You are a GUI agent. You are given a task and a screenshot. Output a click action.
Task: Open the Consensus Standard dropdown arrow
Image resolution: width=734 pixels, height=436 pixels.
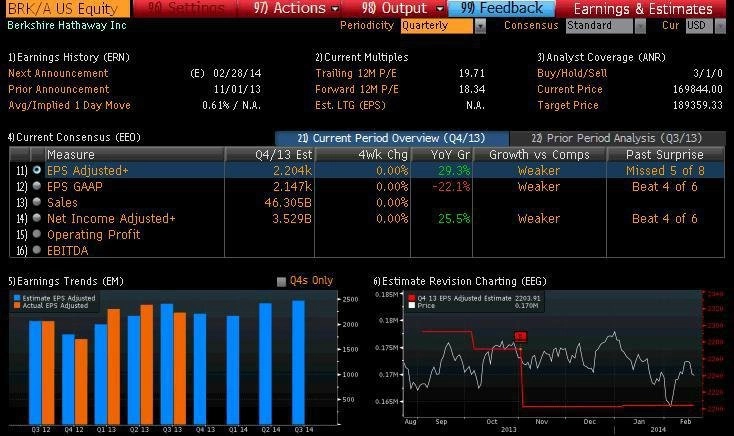[640, 26]
